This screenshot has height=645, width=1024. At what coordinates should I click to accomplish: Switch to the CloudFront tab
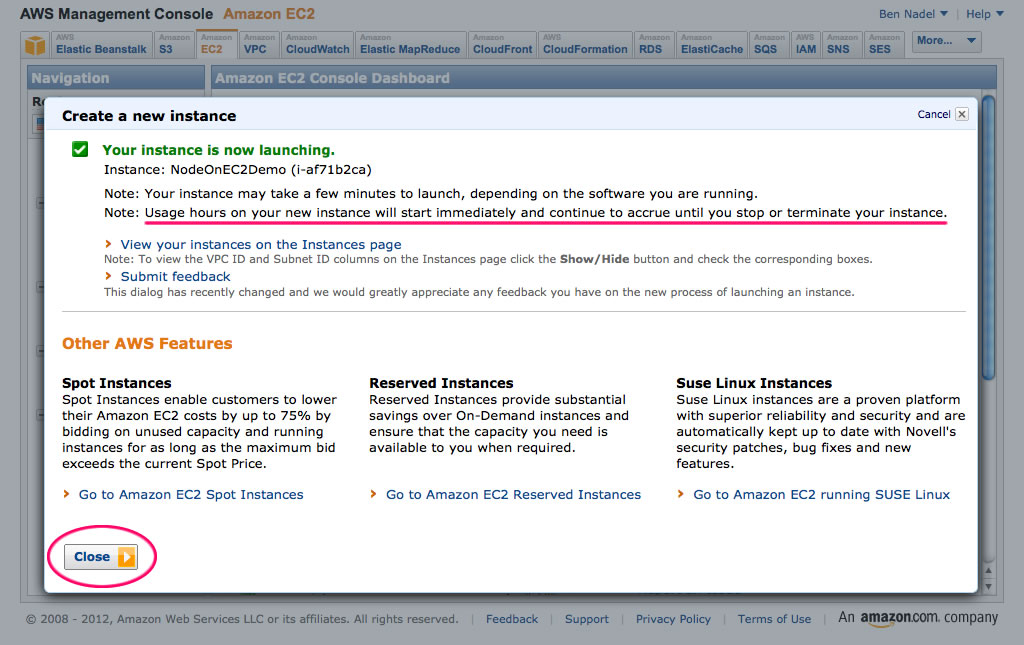502,44
